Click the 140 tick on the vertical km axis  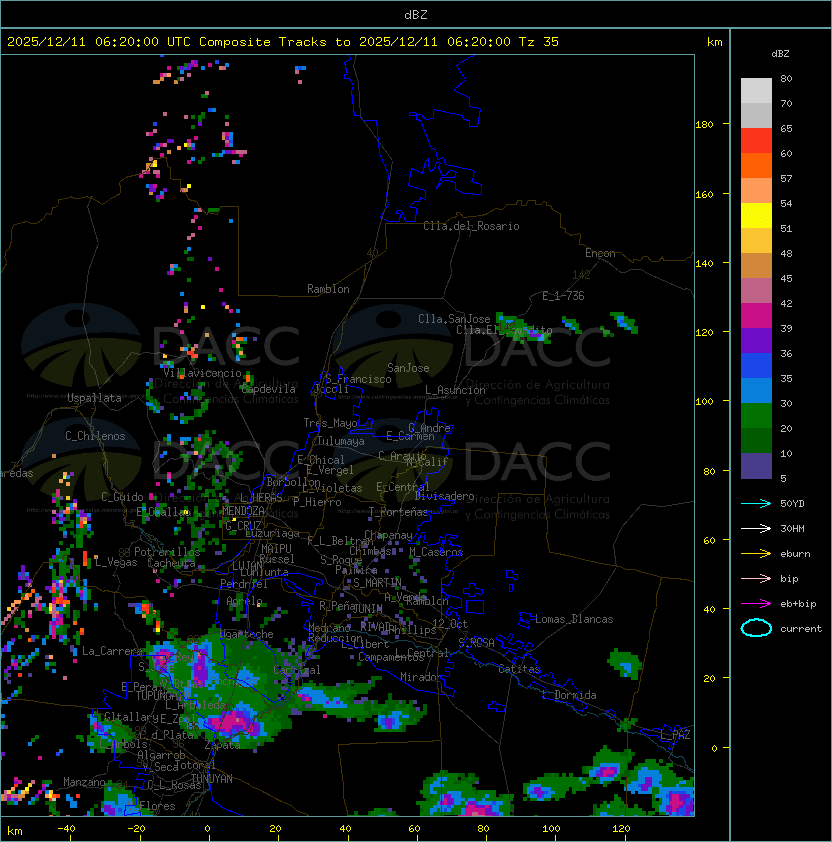pos(704,263)
